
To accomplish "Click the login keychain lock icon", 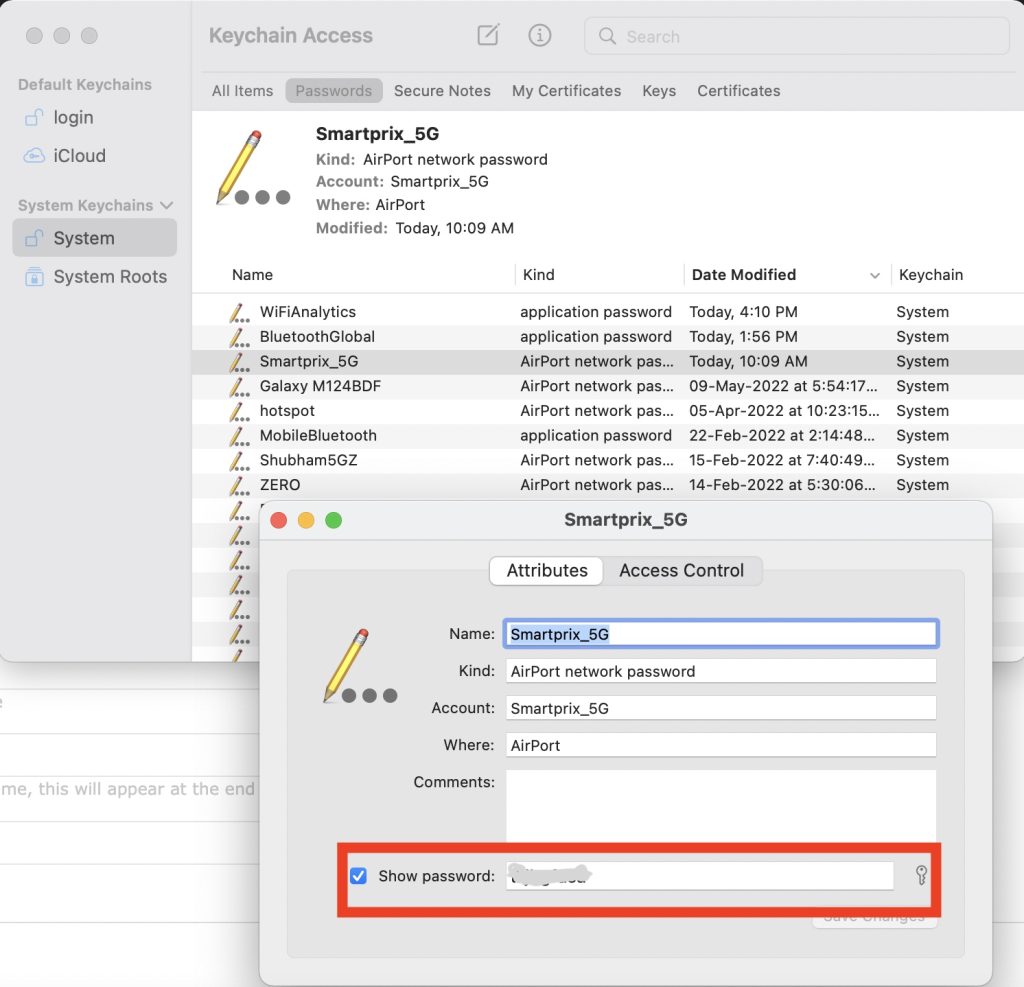I will click(x=34, y=118).
